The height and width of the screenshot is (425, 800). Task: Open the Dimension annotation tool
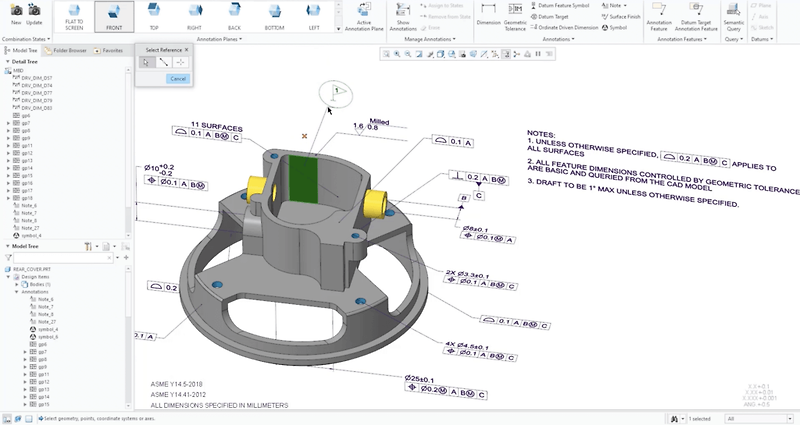point(488,15)
